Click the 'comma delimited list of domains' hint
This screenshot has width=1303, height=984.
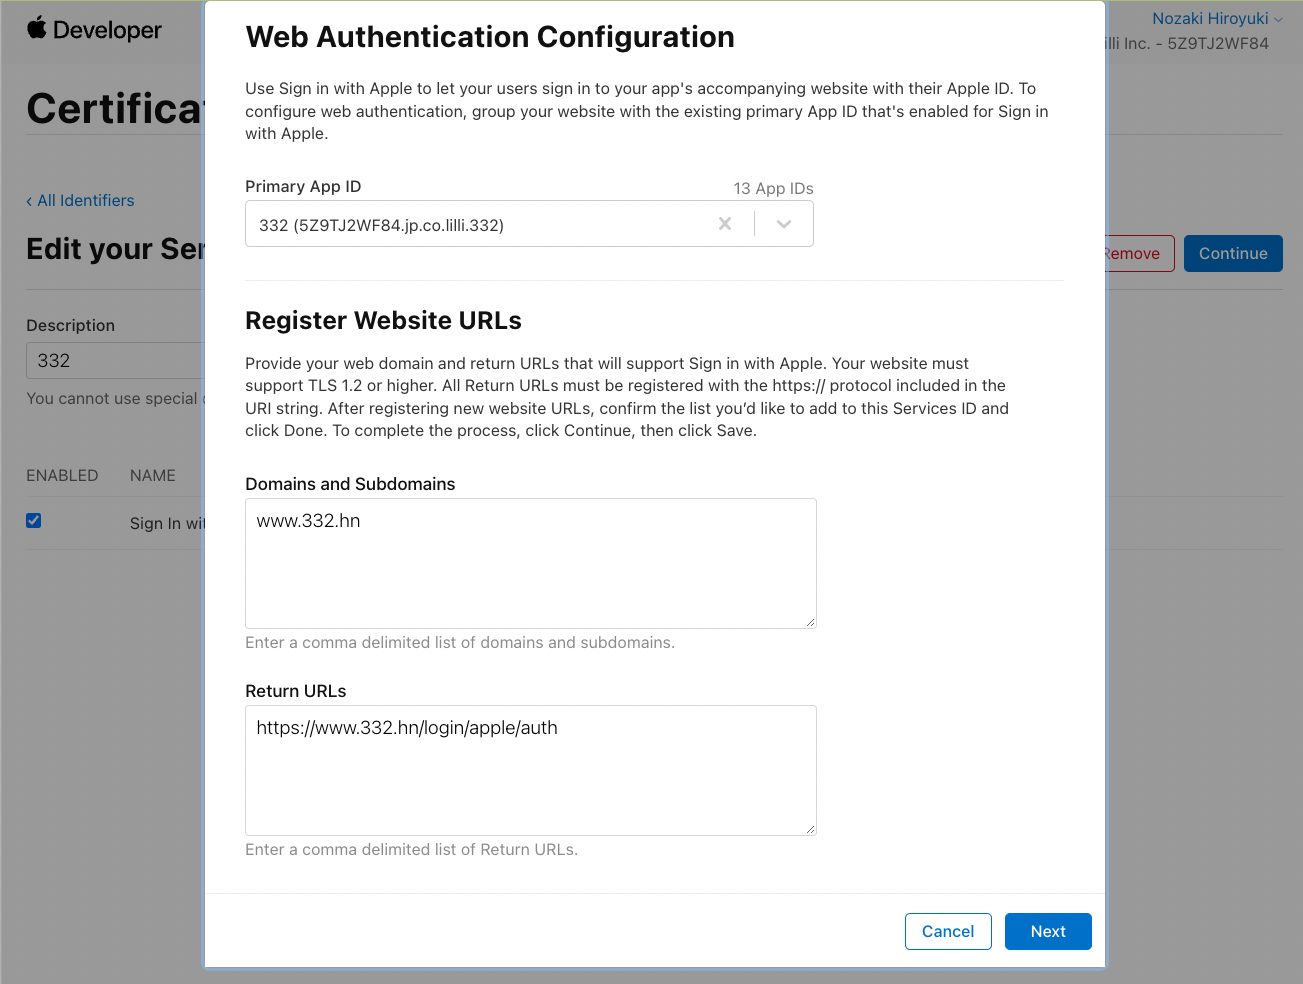pyautogui.click(x=460, y=642)
